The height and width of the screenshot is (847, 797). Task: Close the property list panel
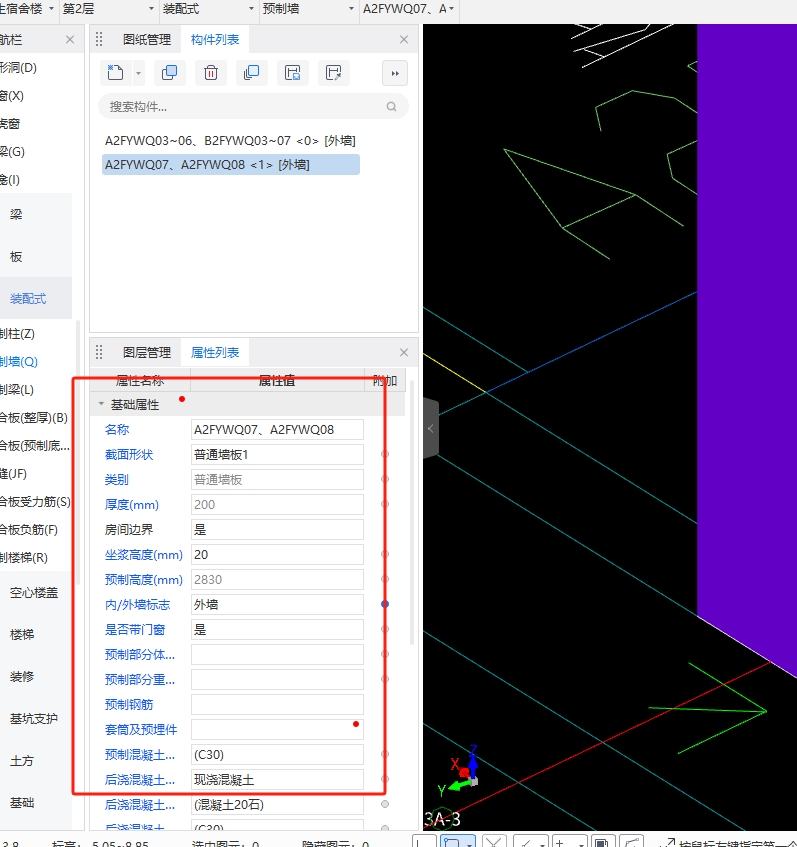404,353
